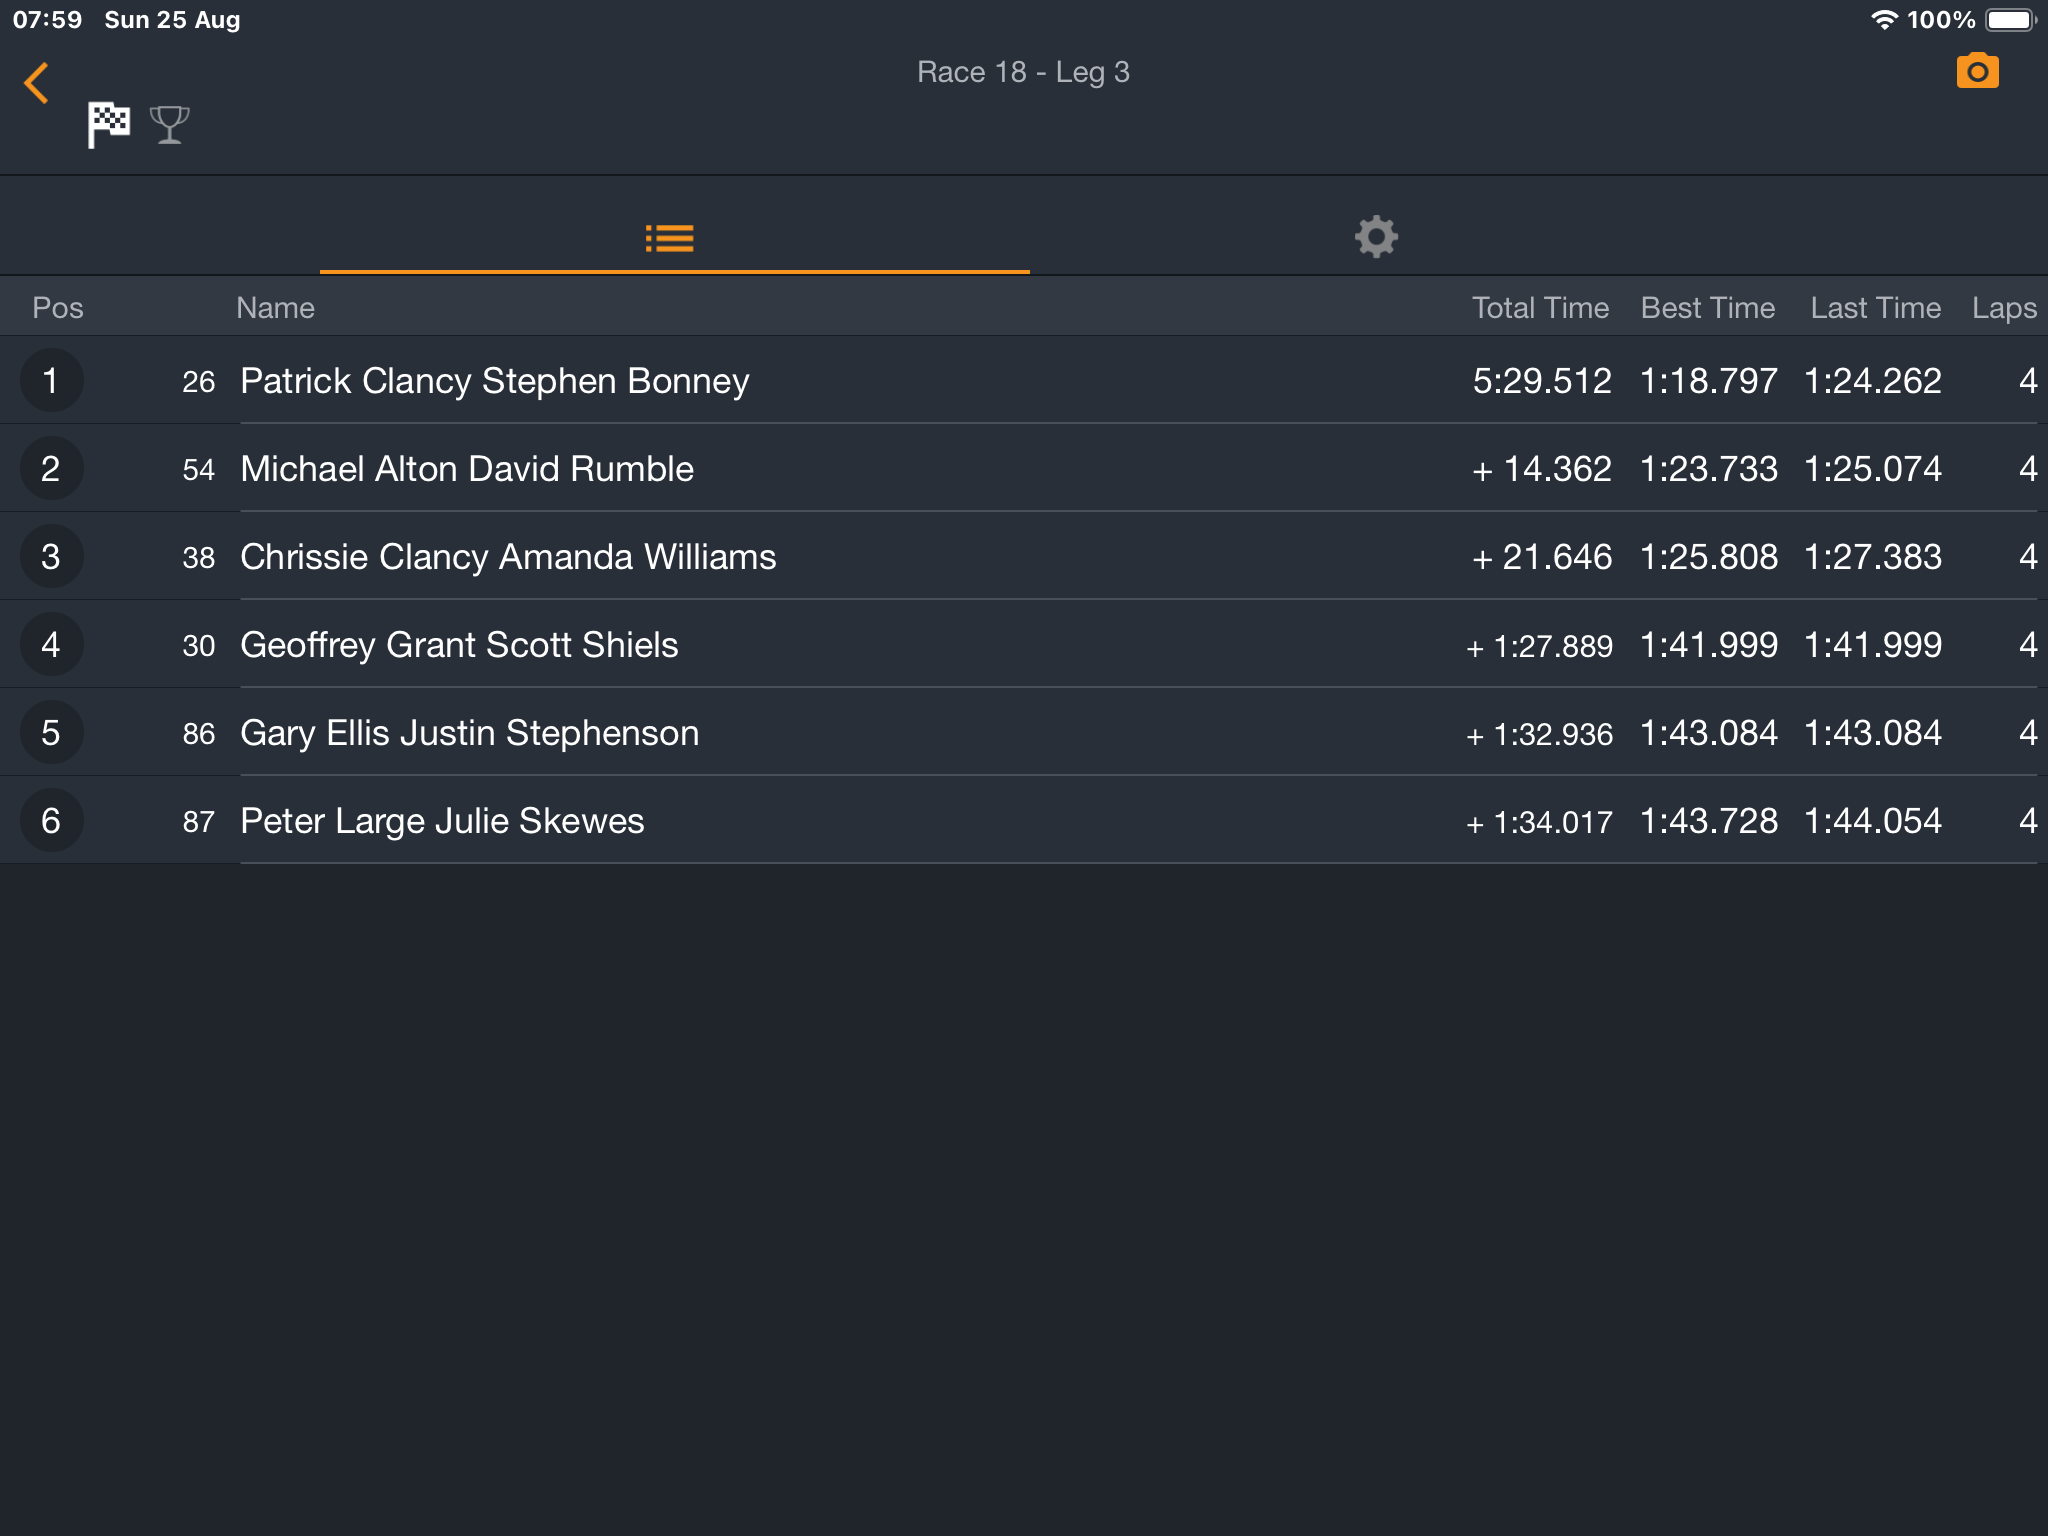
Task: Click car number 30
Action: [x=199, y=646]
